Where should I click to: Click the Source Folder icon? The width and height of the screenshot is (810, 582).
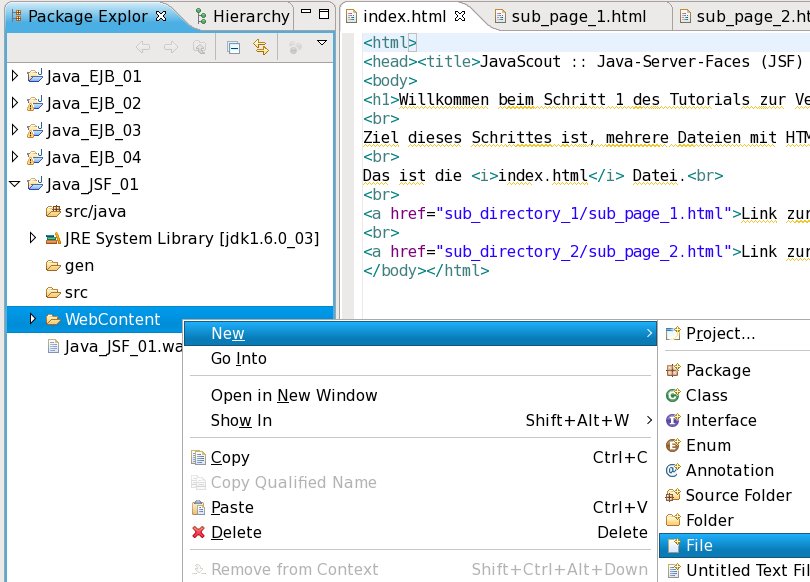(x=673, y=496)
